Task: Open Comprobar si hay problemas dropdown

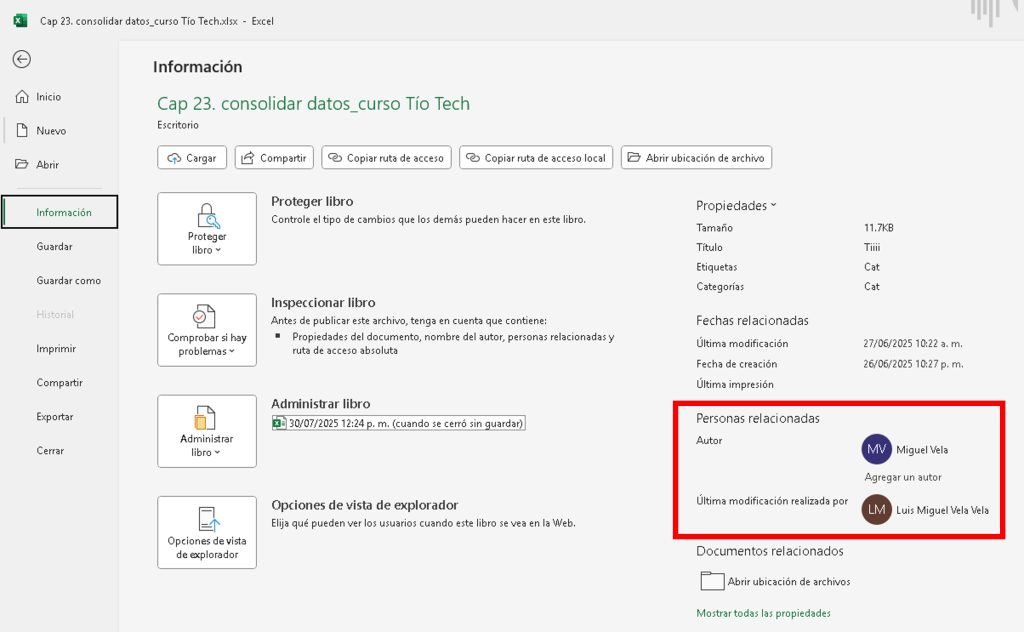Action: (x=207, y=330)
